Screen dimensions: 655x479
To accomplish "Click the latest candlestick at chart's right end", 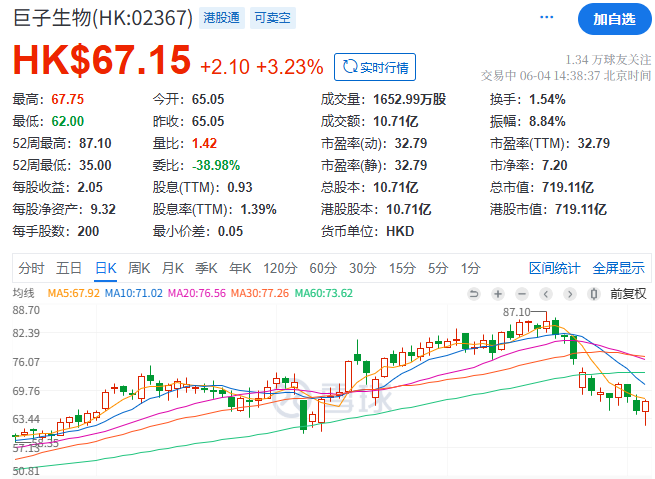I will pos(646,406).
